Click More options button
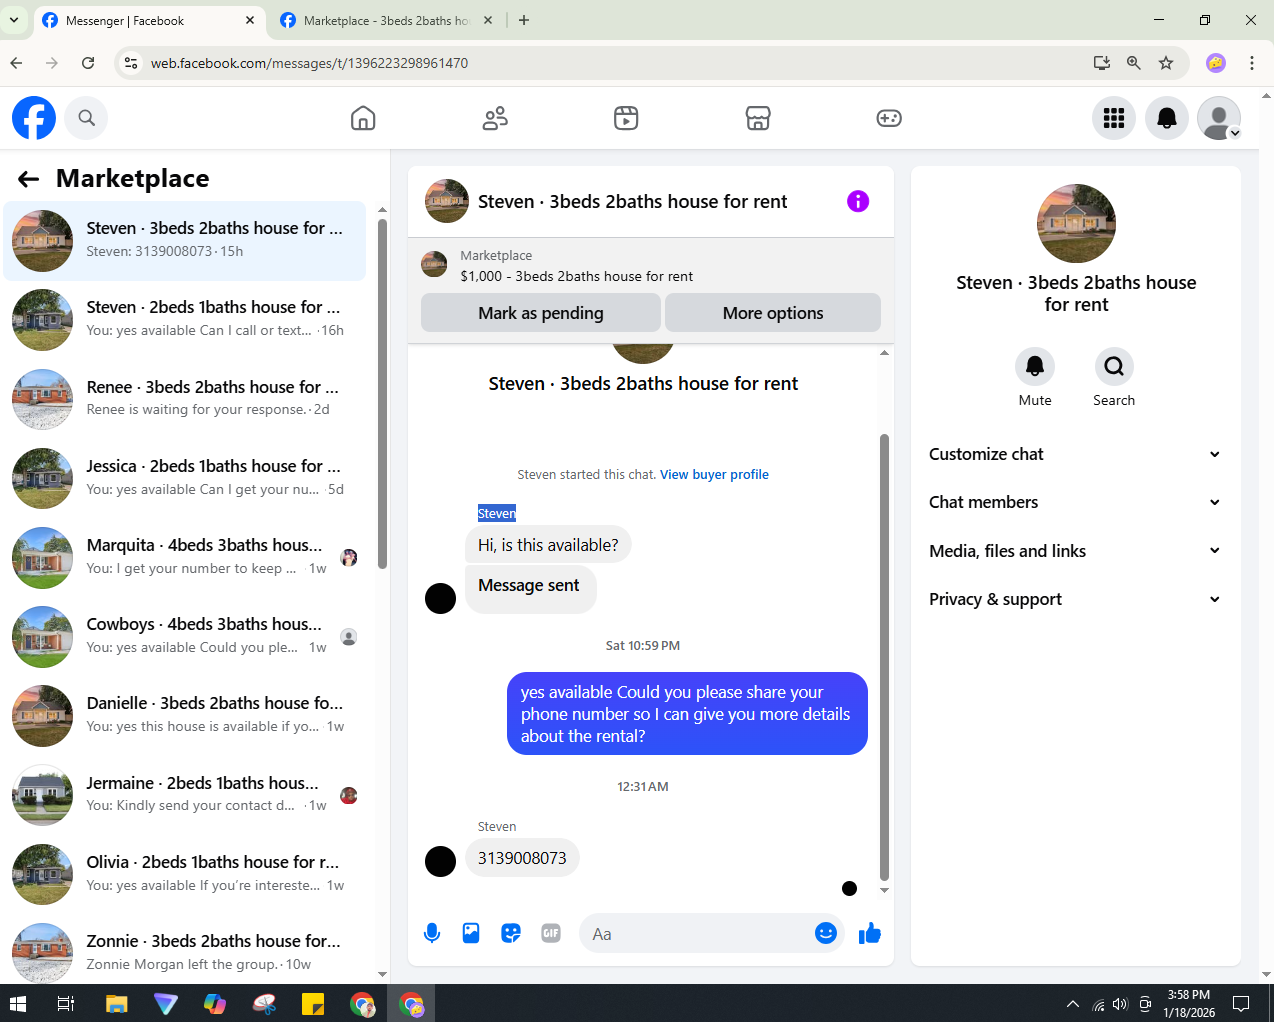Viewport: 1274px width, 1022px height. (773, 313)
